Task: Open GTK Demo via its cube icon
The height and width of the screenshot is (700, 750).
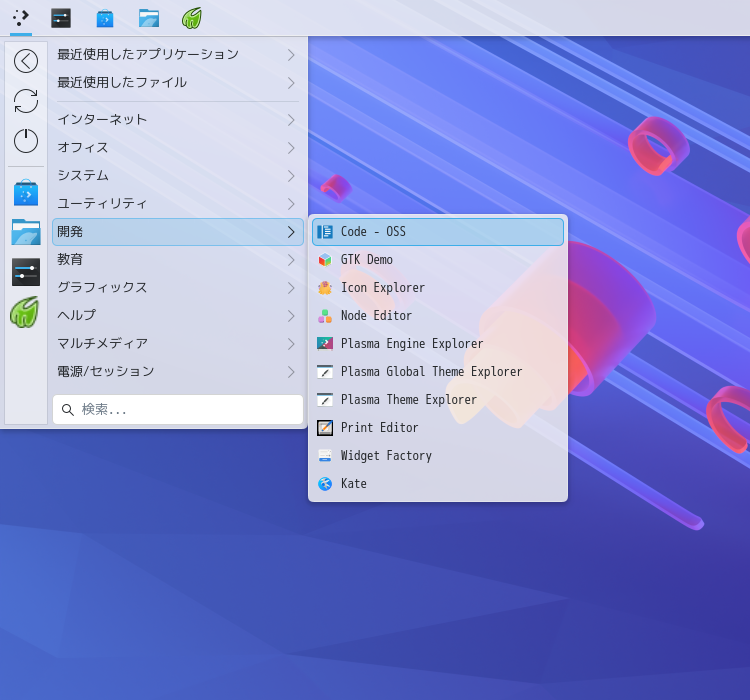Action: coord(325,260)
